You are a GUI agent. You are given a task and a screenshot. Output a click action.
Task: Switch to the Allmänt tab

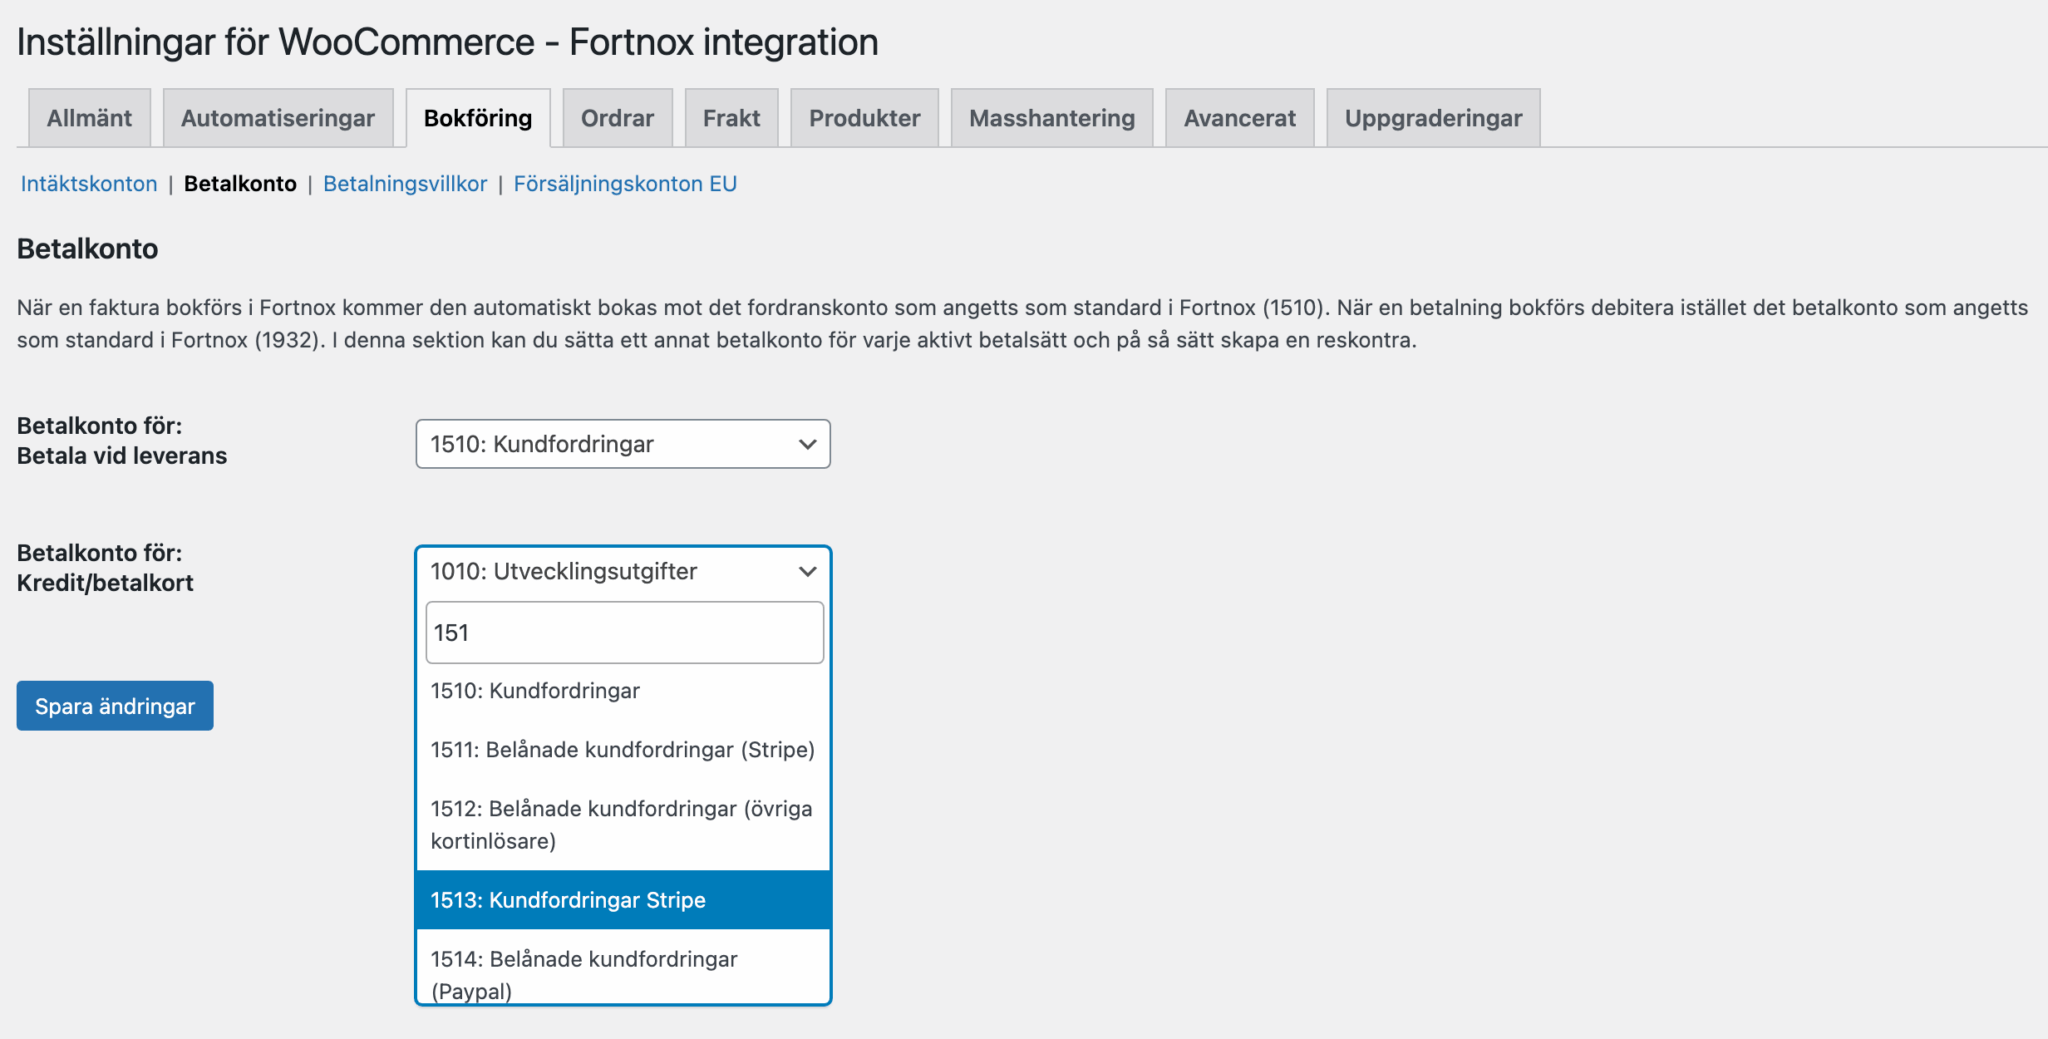88,117
